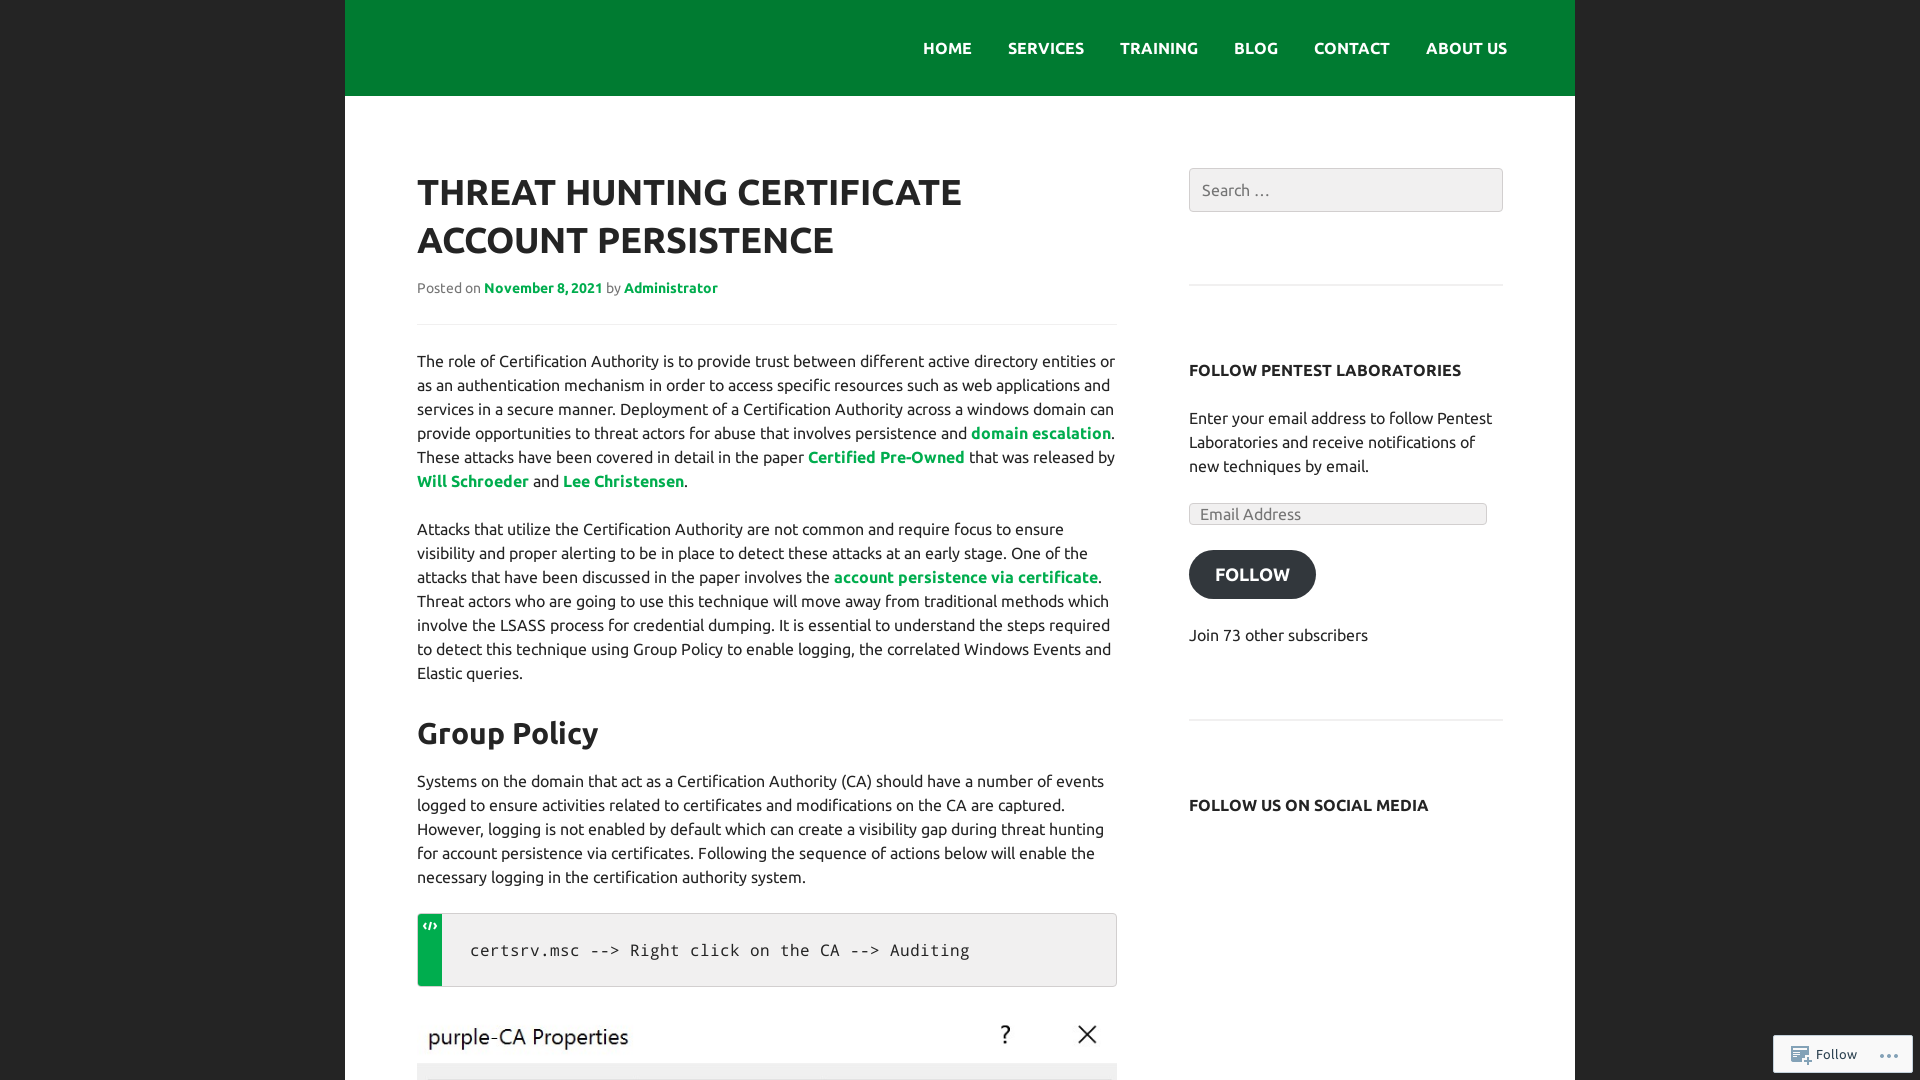This screenshot has height=1080, width=1920.
Task: Click the Join 73 other subscribers text
Action: 1278,635
